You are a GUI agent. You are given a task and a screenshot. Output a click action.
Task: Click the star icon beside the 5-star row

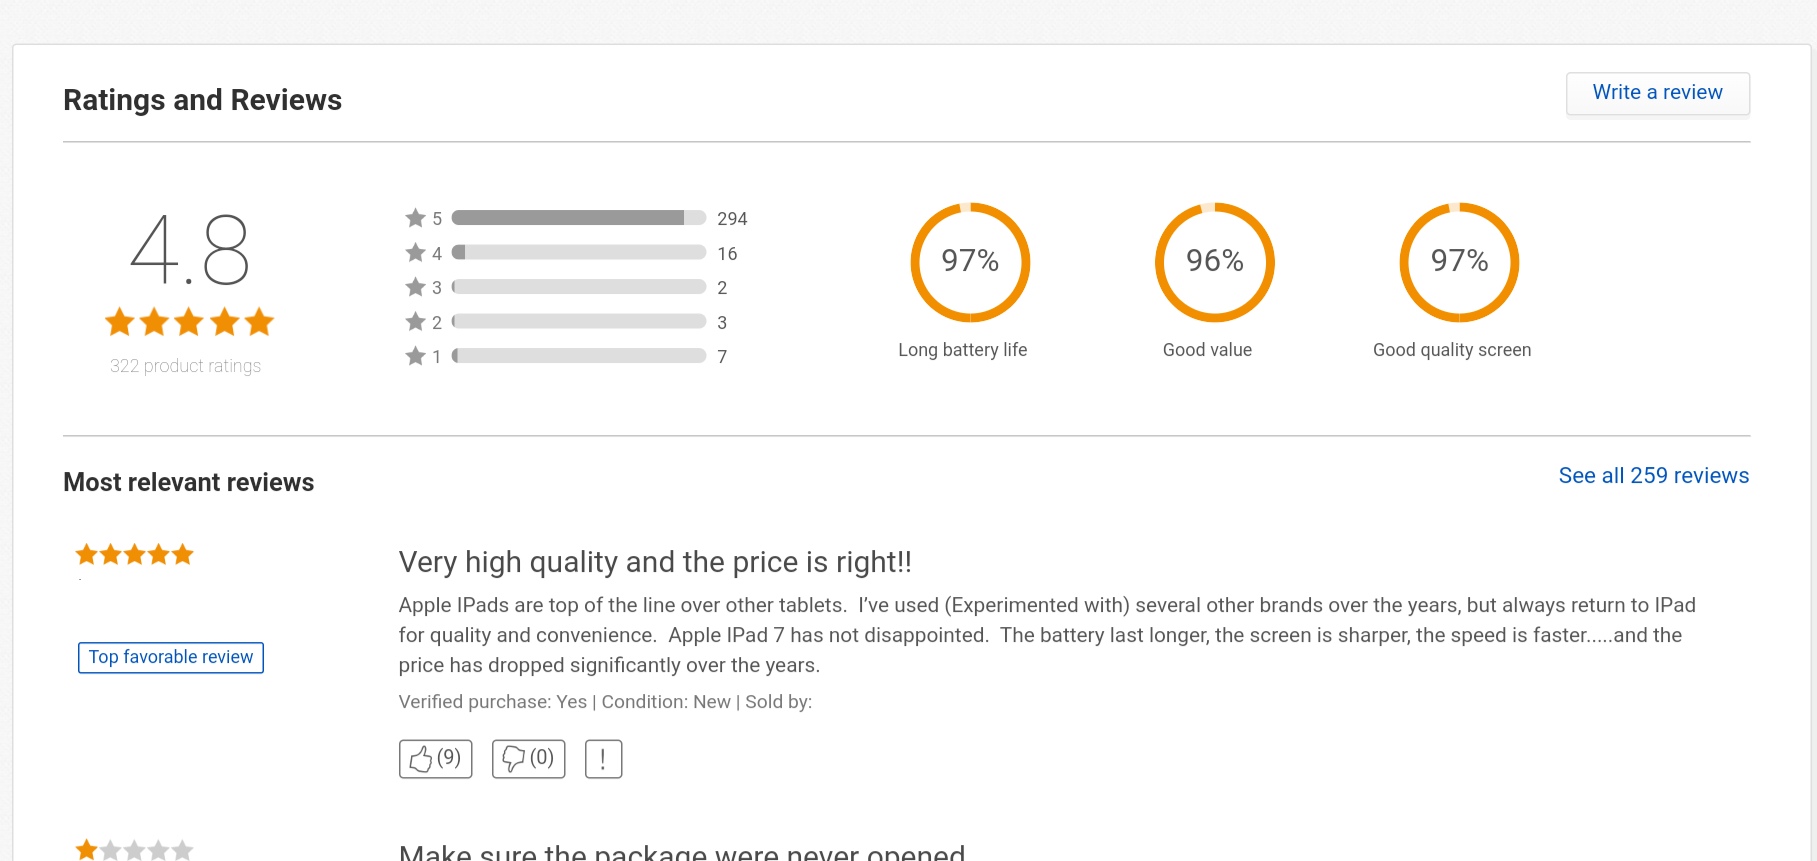pos(415,217)
